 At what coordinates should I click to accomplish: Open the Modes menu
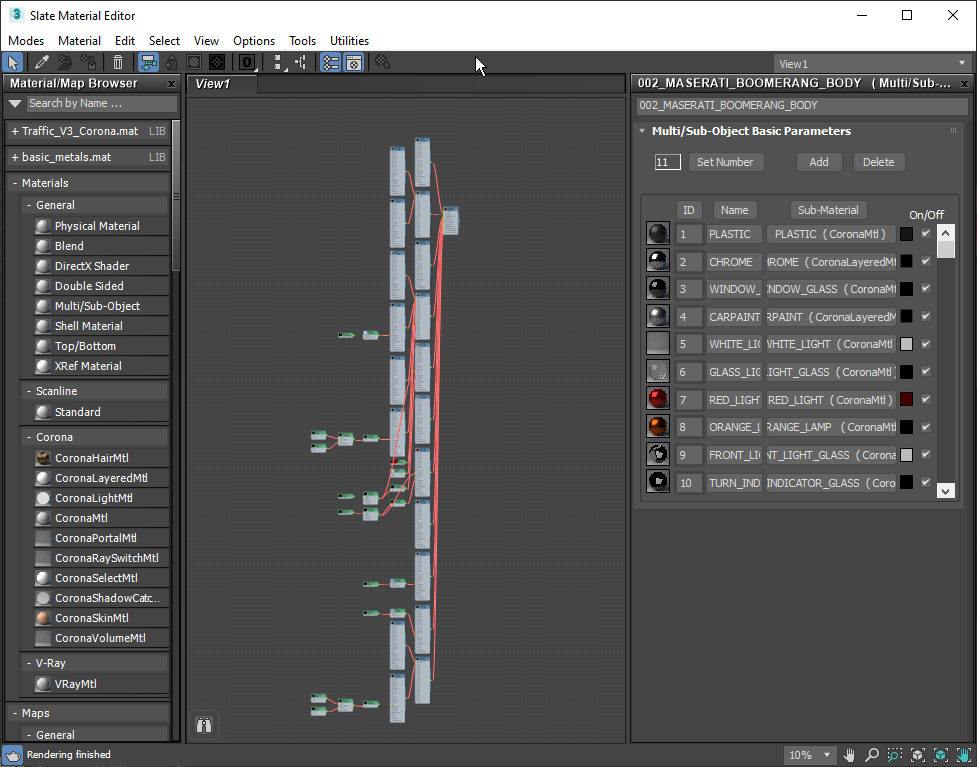pyautogui.click(x=26, y=40)
